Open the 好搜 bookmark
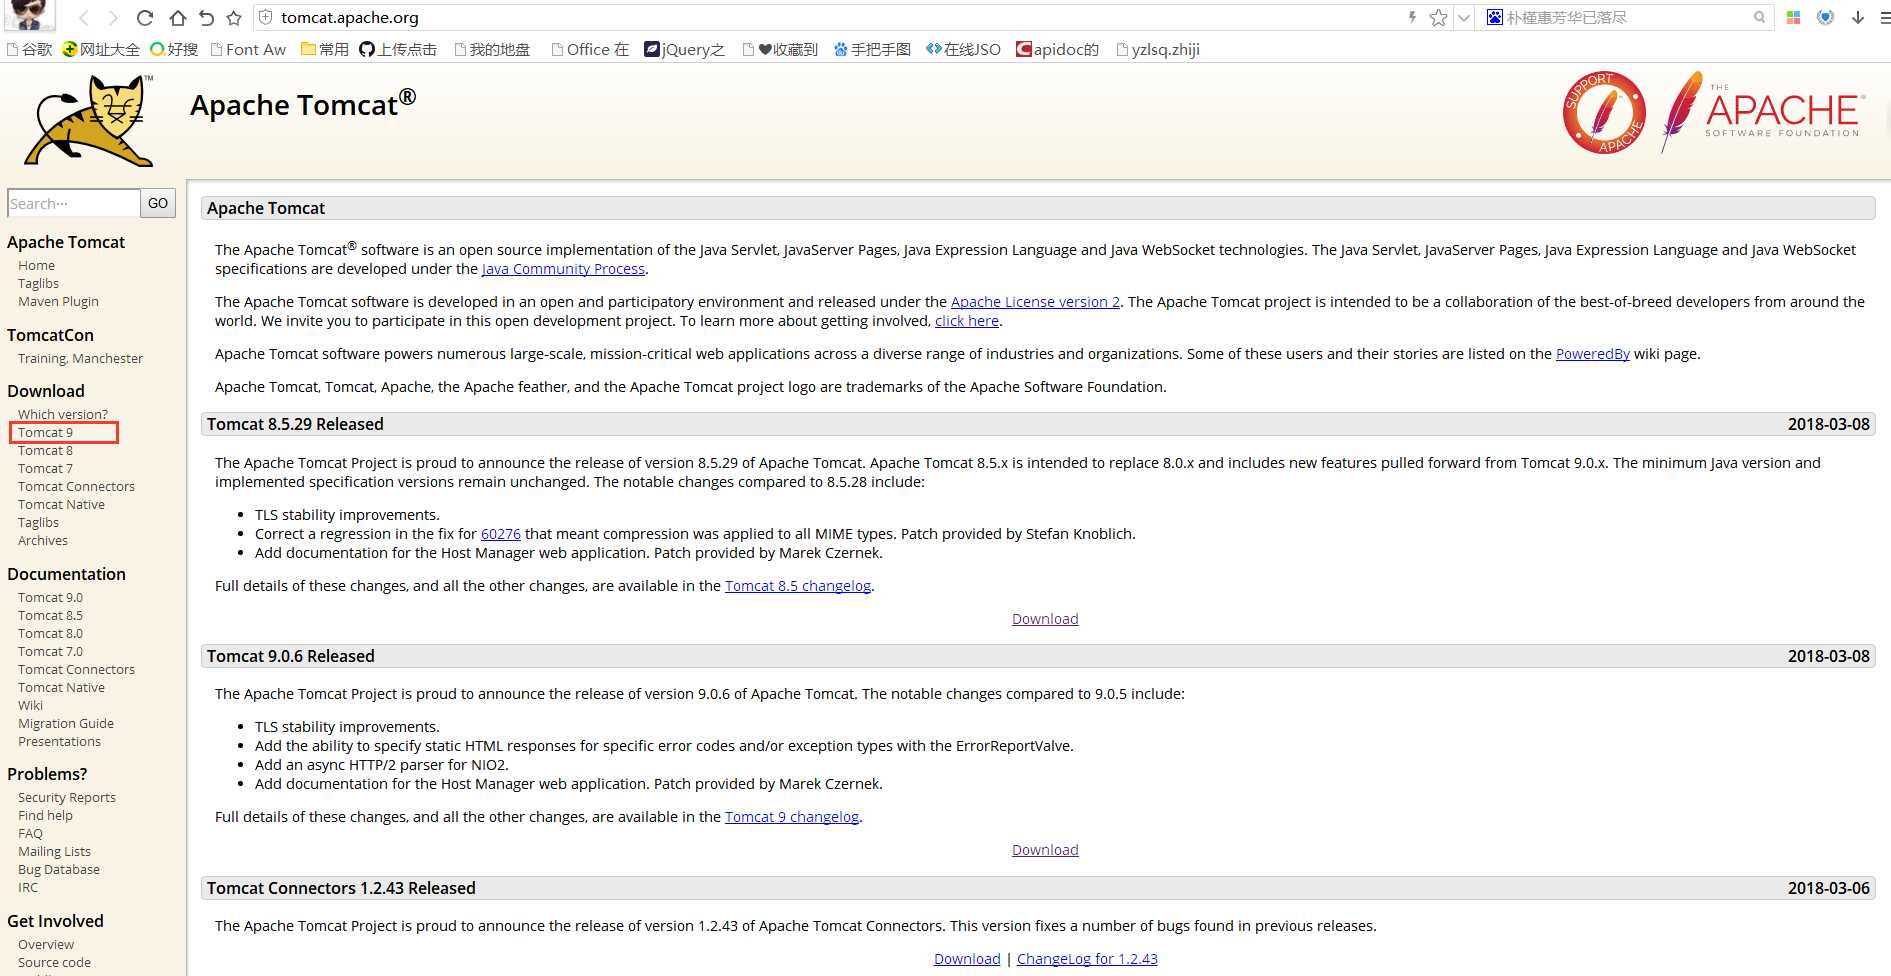Screen dimensions: 1891x976 (174, 49)
